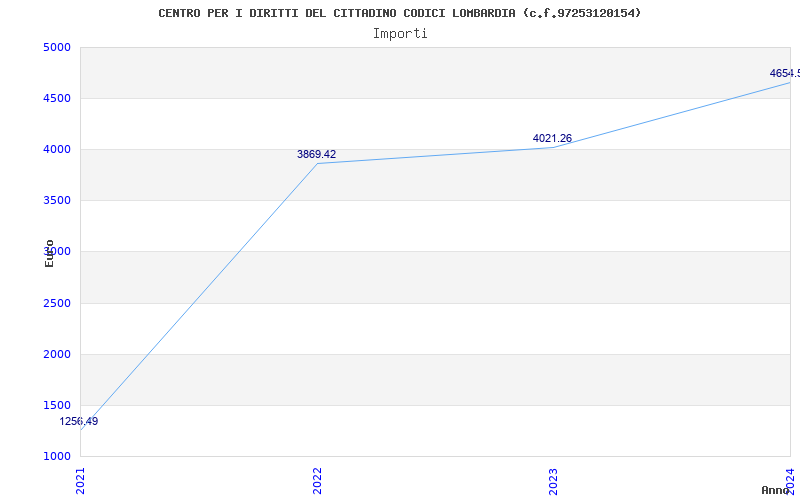Click the 1256.49 data label
The width and height of the screenshot is (800, 500).
pyautogui.click(x=79, y=421)
